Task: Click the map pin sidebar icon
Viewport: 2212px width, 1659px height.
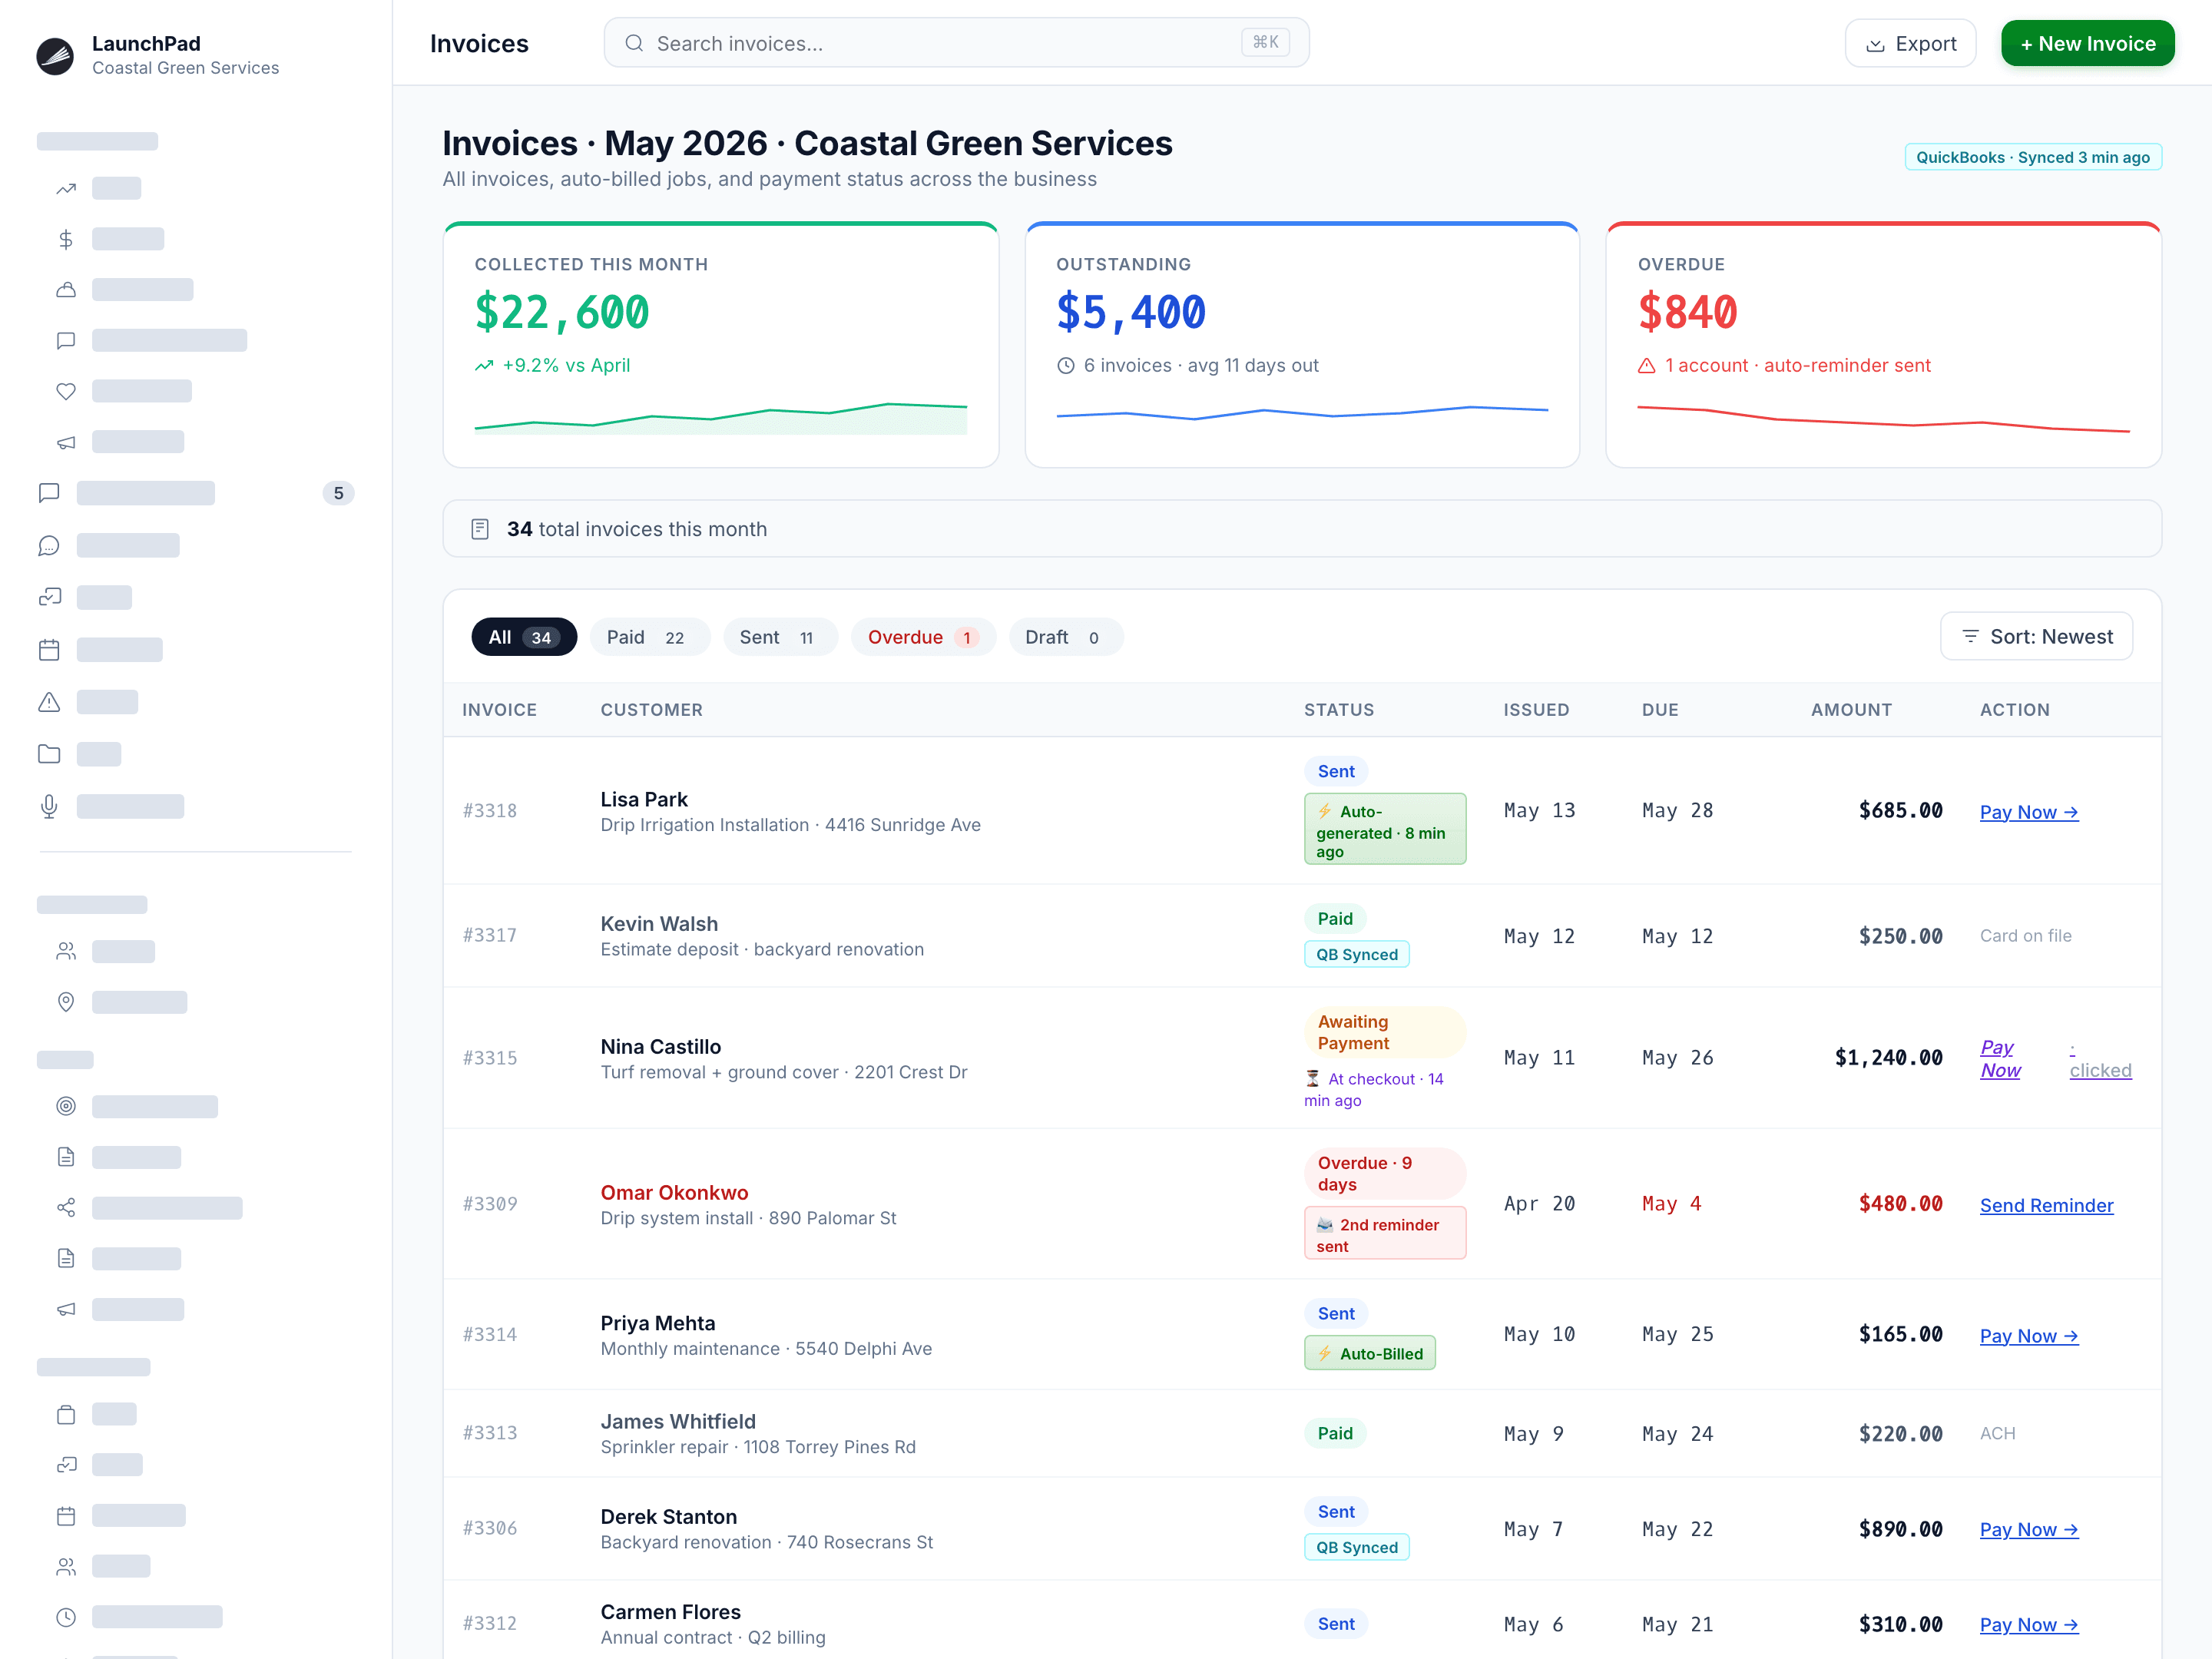Action: coord(66,1002)
